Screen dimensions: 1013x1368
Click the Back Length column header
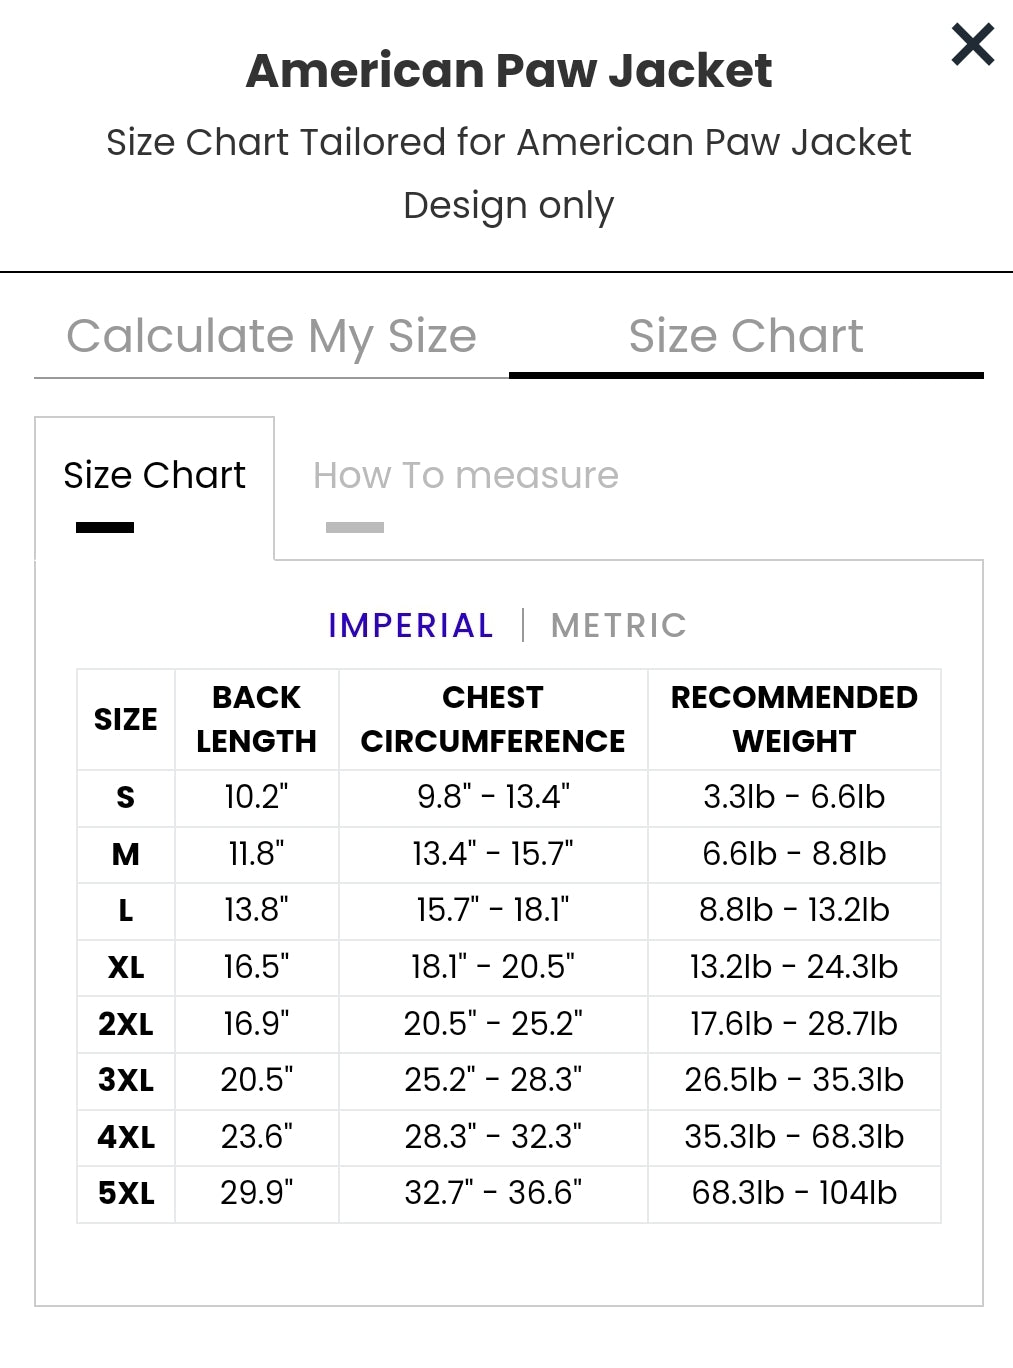pyautogui.click(x=257, y=720)
